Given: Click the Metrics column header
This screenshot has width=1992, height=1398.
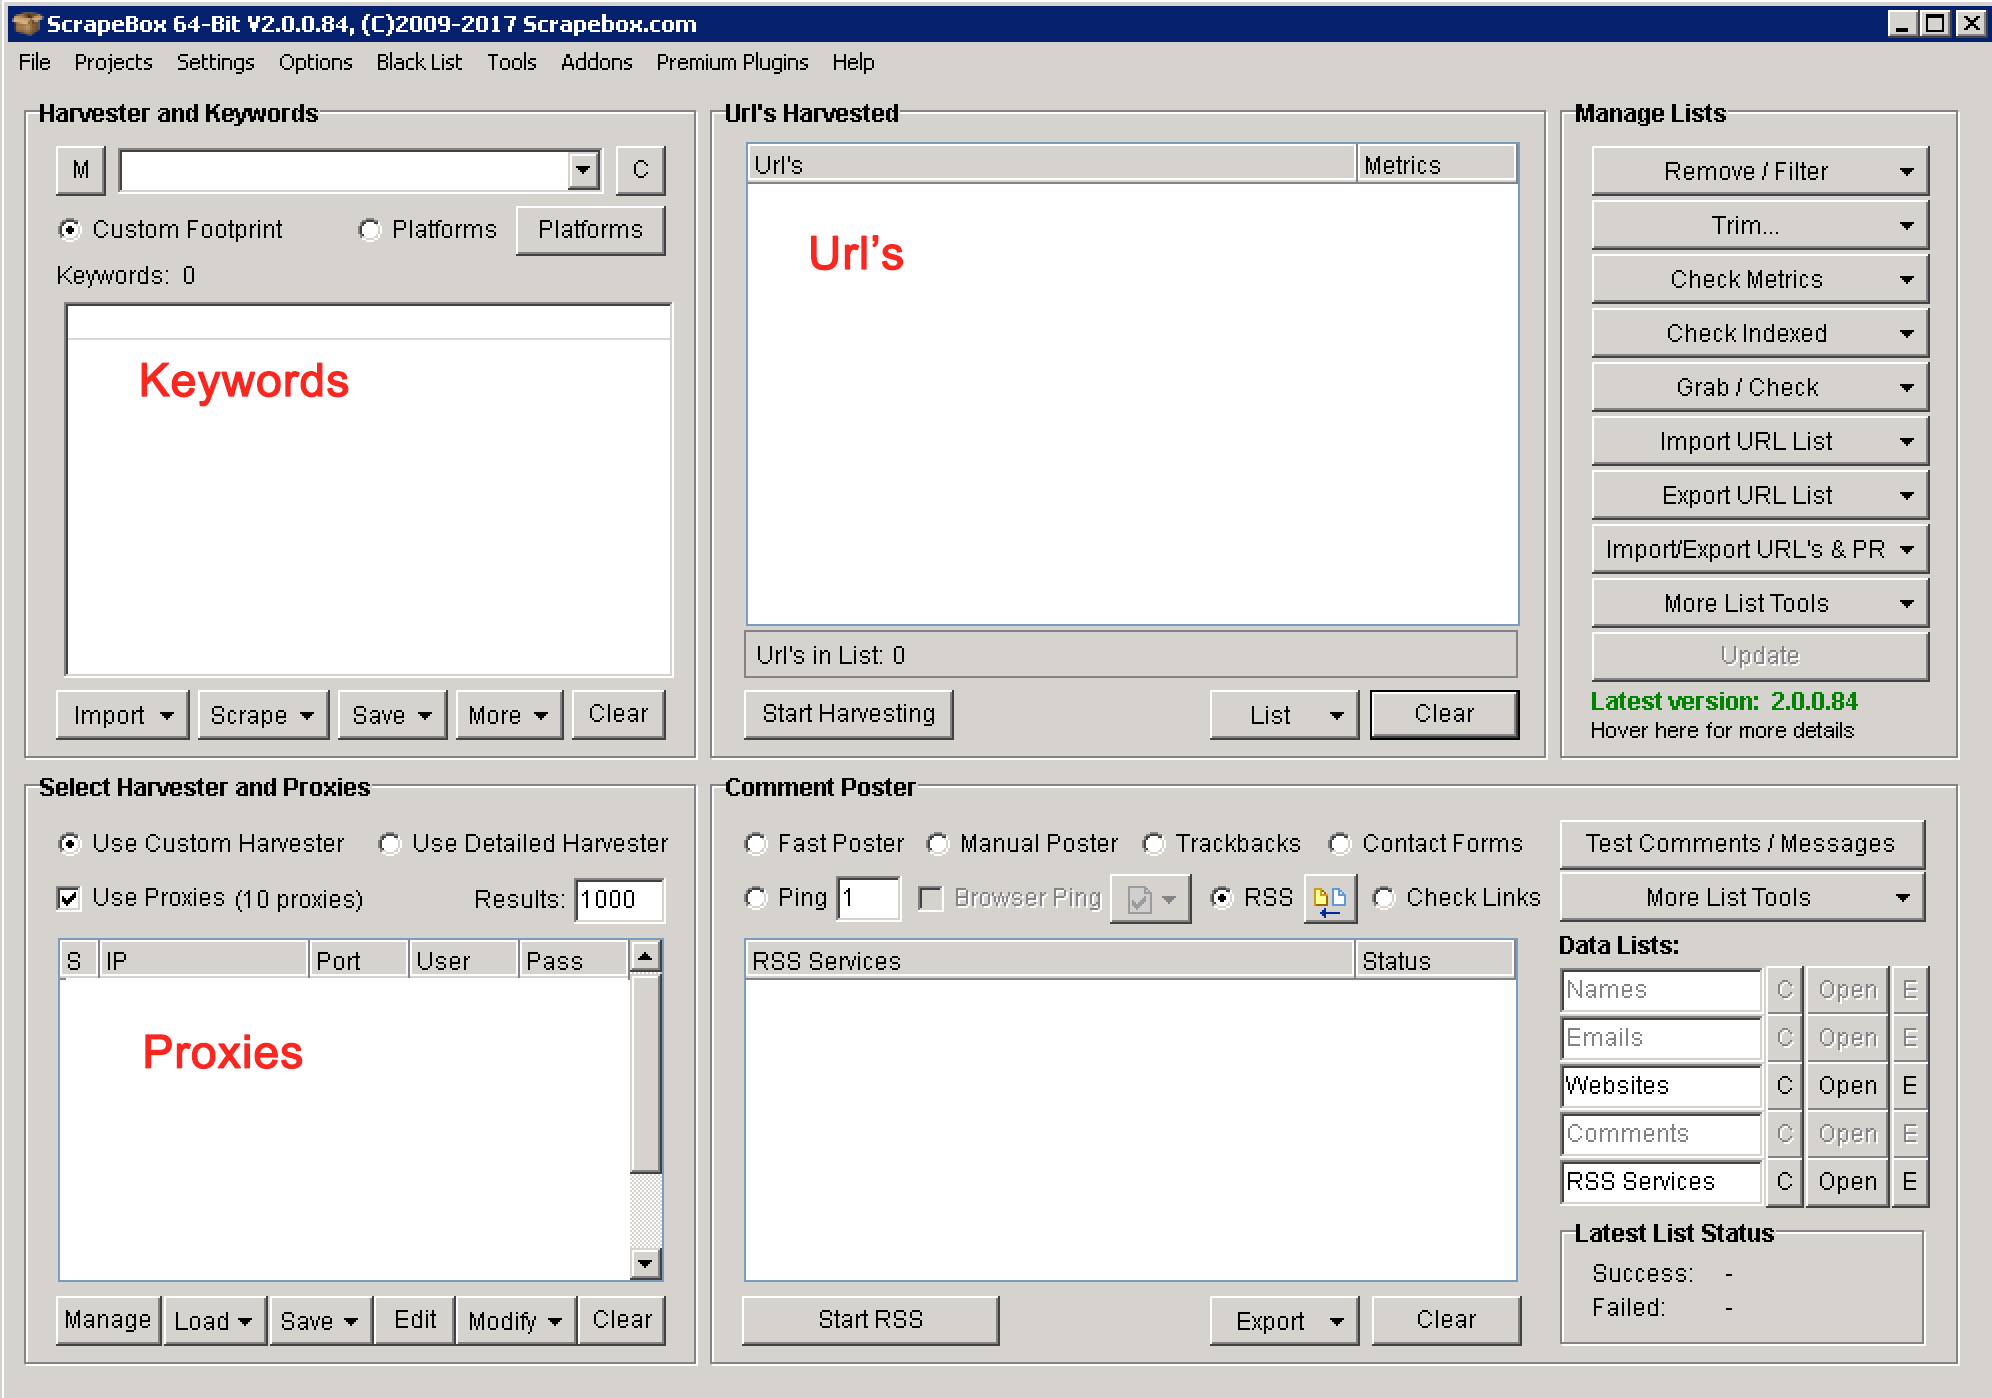Looking at the screenshot, I should [x=1436, y=165].
